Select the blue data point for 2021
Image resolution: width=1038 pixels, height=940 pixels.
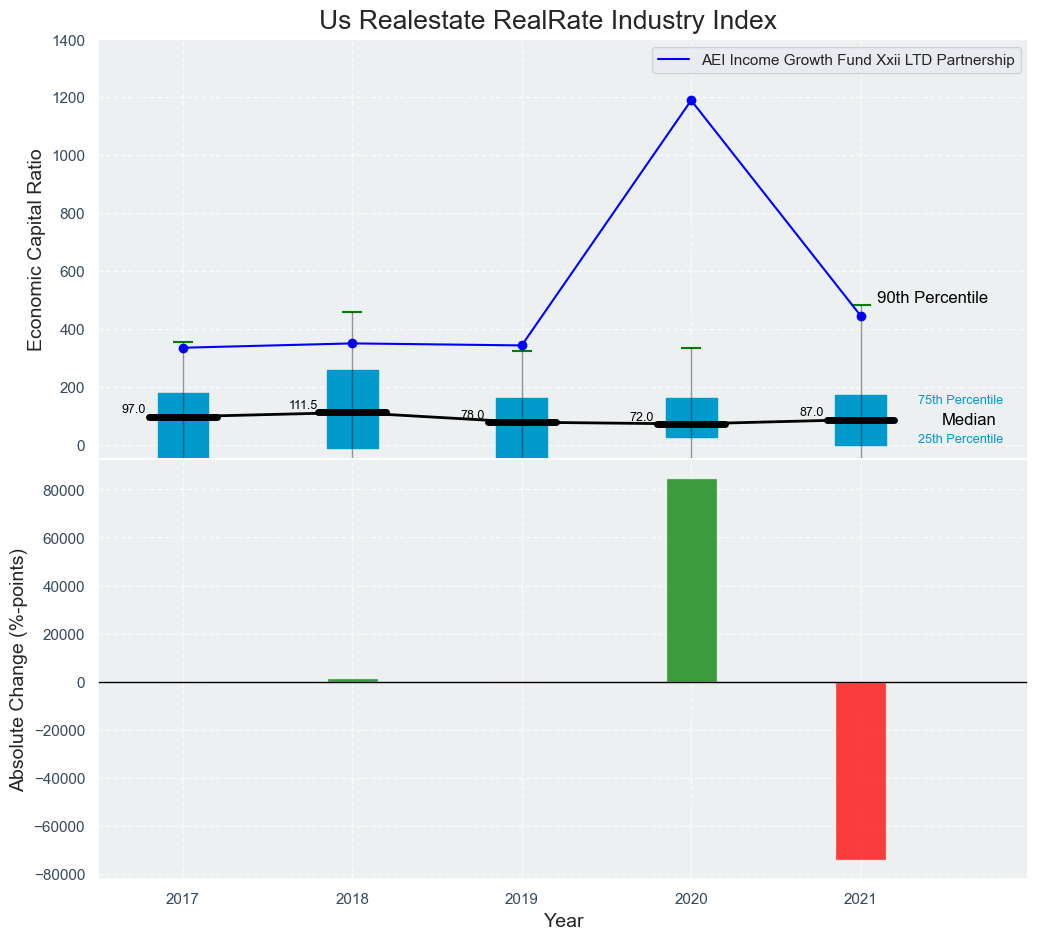pos(861,316)
